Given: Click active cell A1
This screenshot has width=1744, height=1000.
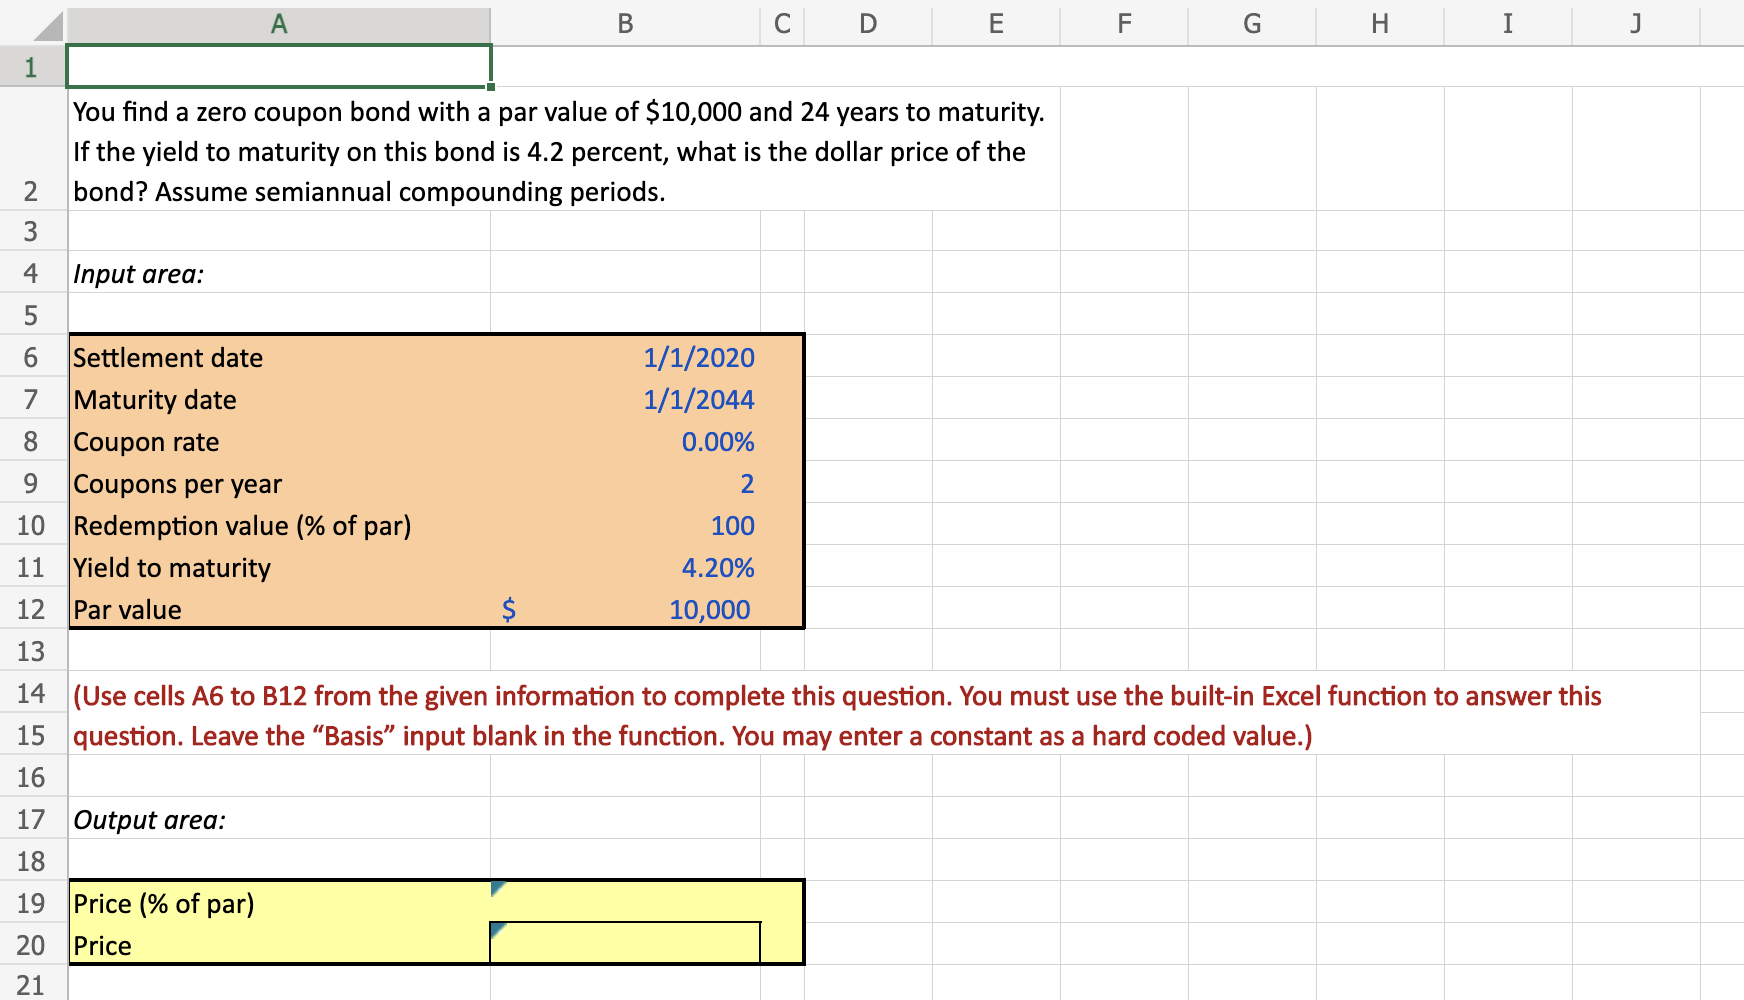Looking at the screenshot, I should coord(279,67).
